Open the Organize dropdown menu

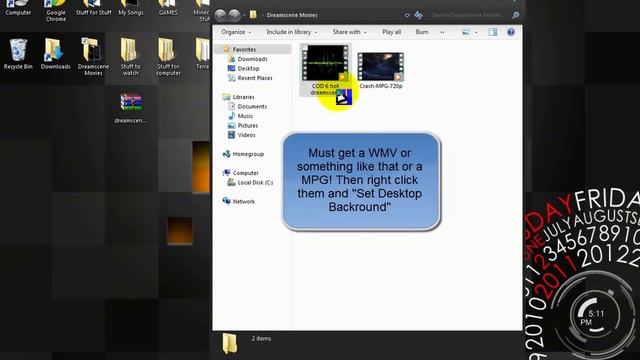click(236, 32)
